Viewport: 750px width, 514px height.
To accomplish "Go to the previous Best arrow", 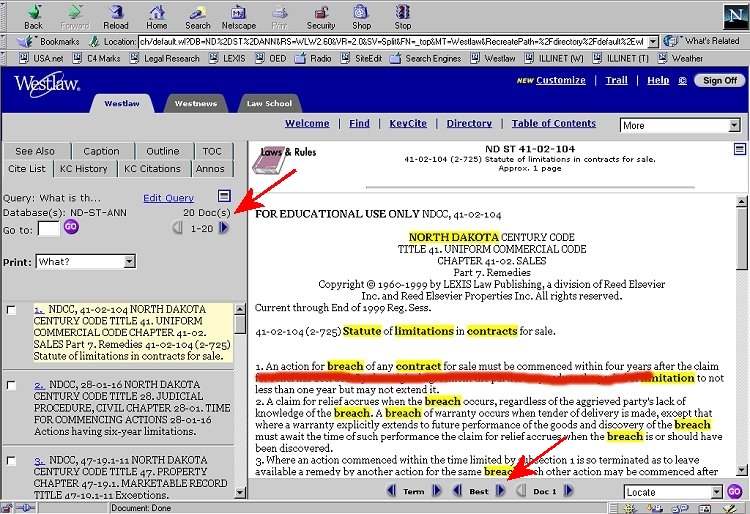I will (458, 491).
